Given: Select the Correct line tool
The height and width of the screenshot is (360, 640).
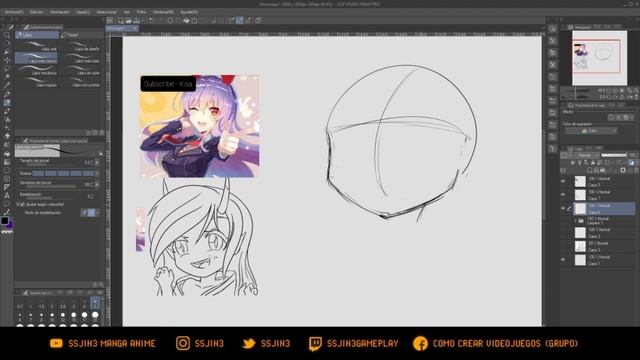Looking at the screenshot, I should 7,212.
